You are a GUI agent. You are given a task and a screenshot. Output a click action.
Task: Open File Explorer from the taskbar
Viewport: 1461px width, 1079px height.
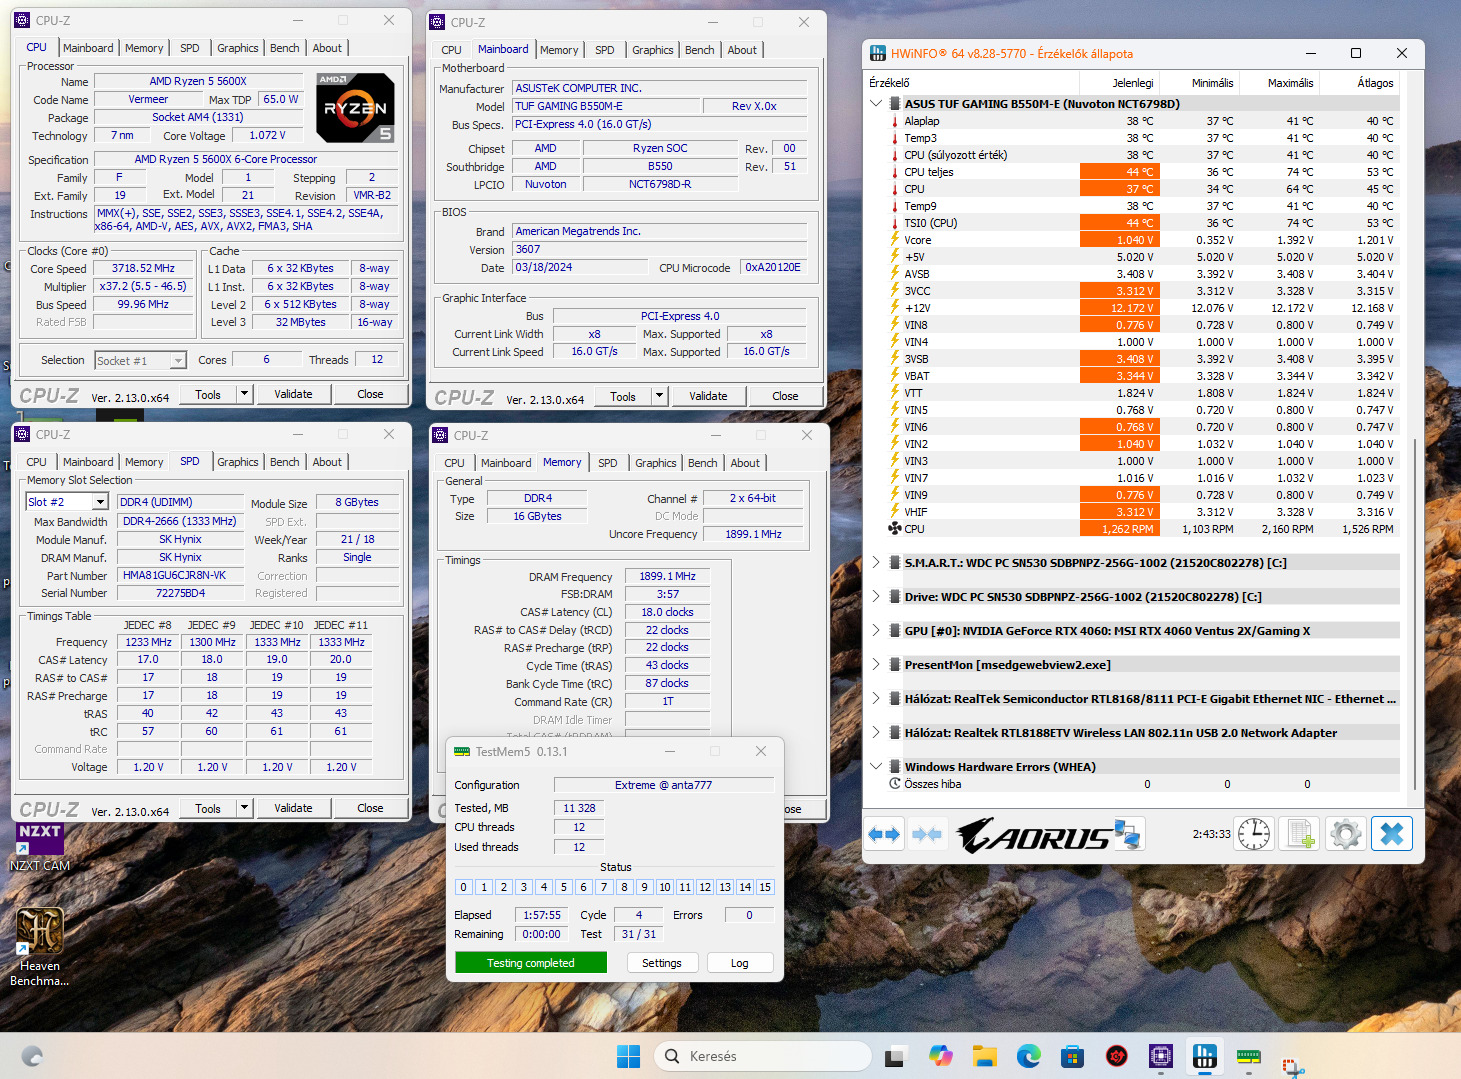point(984,1056)
